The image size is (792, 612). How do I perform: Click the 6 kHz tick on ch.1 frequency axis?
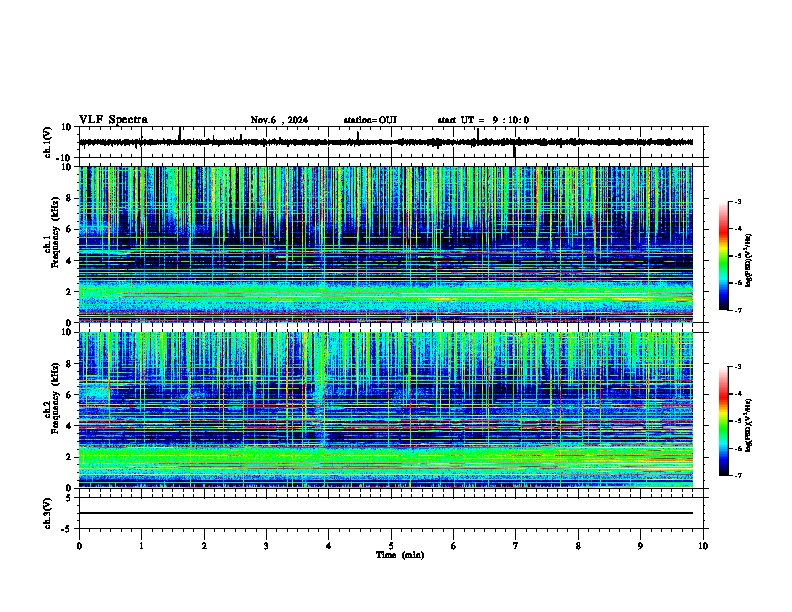(x=69, y=230)
